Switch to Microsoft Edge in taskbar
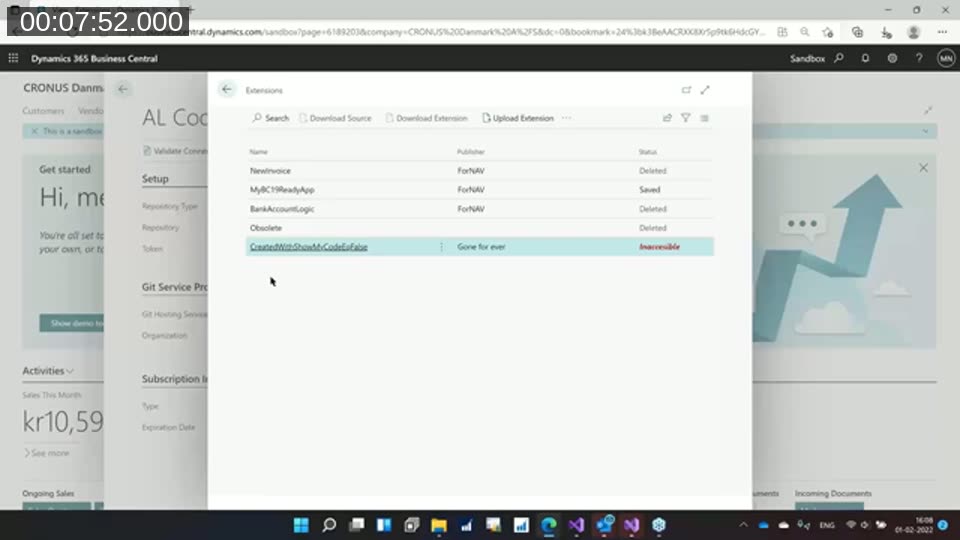Viewport: 960px width, 540px height. tap(549, 525)
